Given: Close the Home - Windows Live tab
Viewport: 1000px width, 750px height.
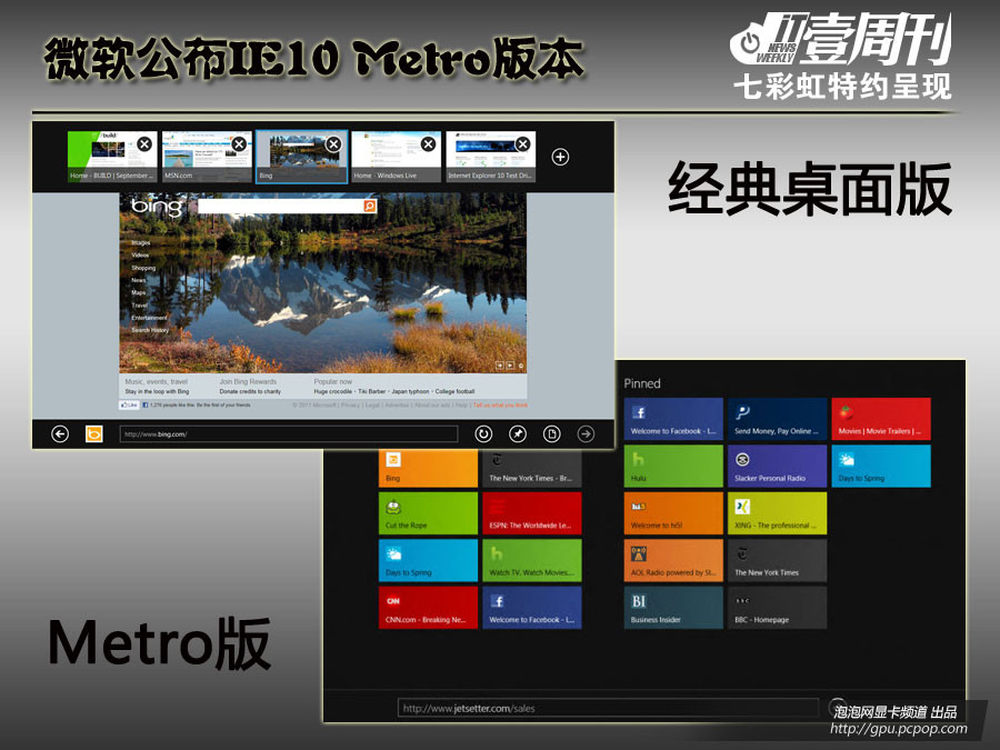Looking at the screenshot, I should click(x=429, y=144).
